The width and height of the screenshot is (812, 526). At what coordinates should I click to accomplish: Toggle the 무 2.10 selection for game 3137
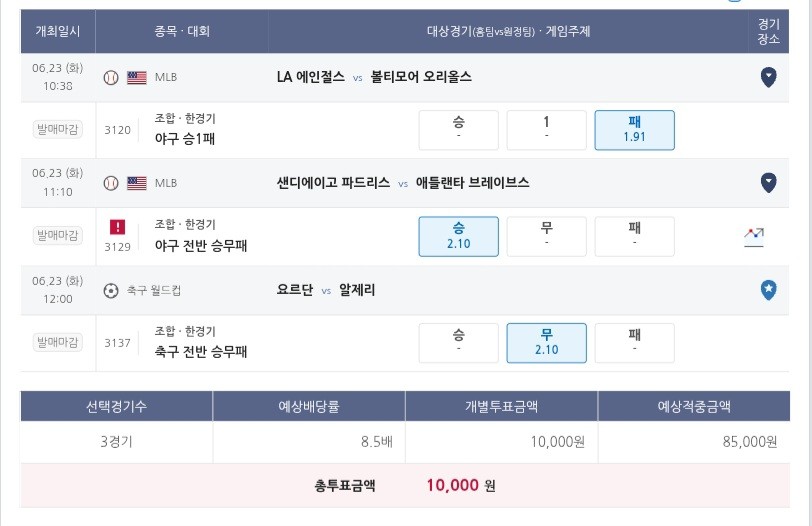pos(546,343)
